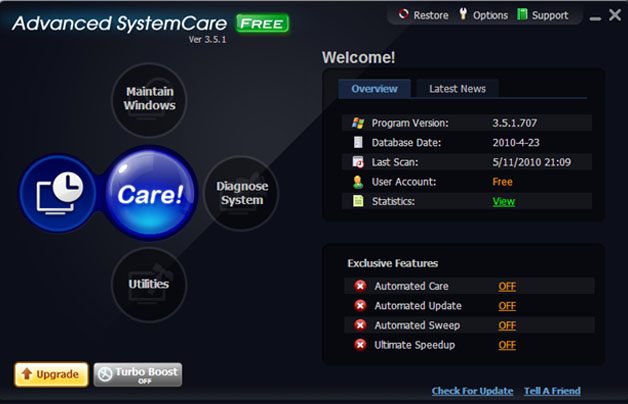The image size is (628, 404).
Task: Open Maintain Windows module
Action: (149, 100)
